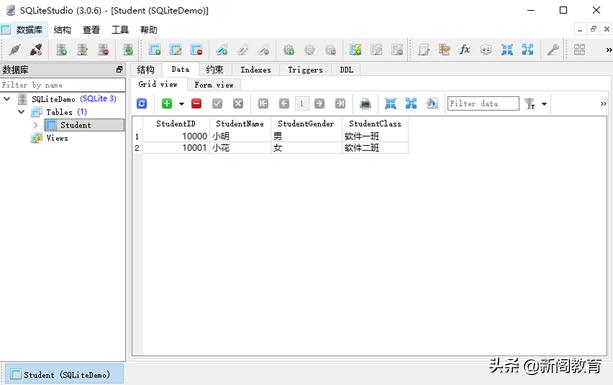Image resolution: width=613 pixels, height=385 pixels.
Task: Switch to the Form view tab
Action: click(214, 85)
